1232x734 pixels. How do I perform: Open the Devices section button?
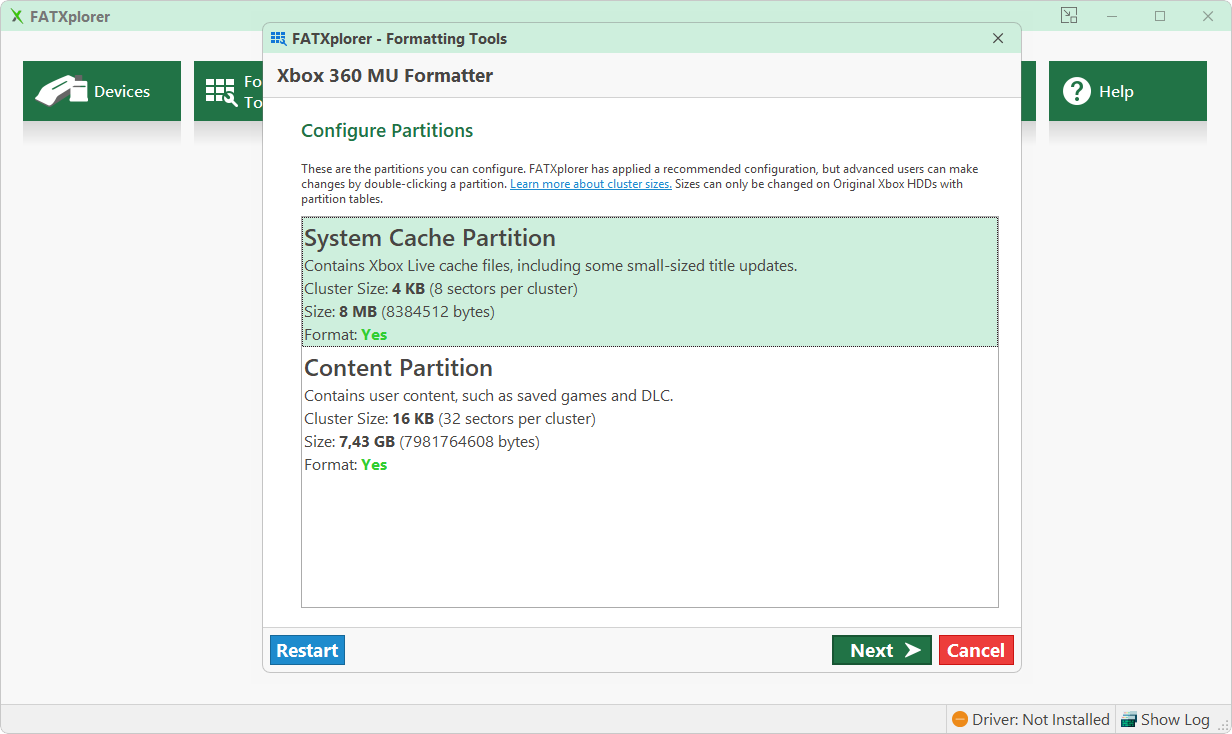pyautogui.click(x=102, y=91)
